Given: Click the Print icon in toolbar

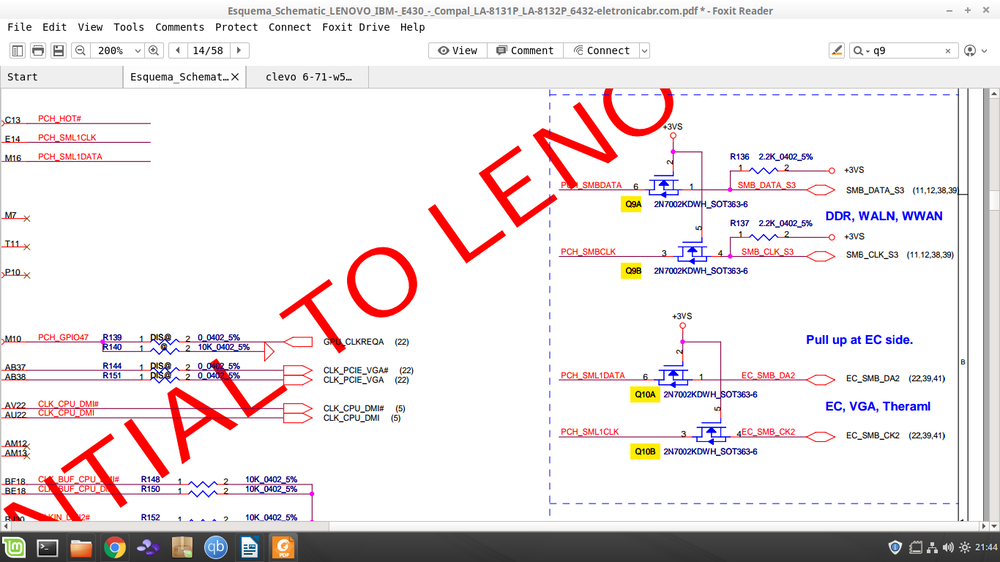Looking at the screenshot, I should click(38, 50).
